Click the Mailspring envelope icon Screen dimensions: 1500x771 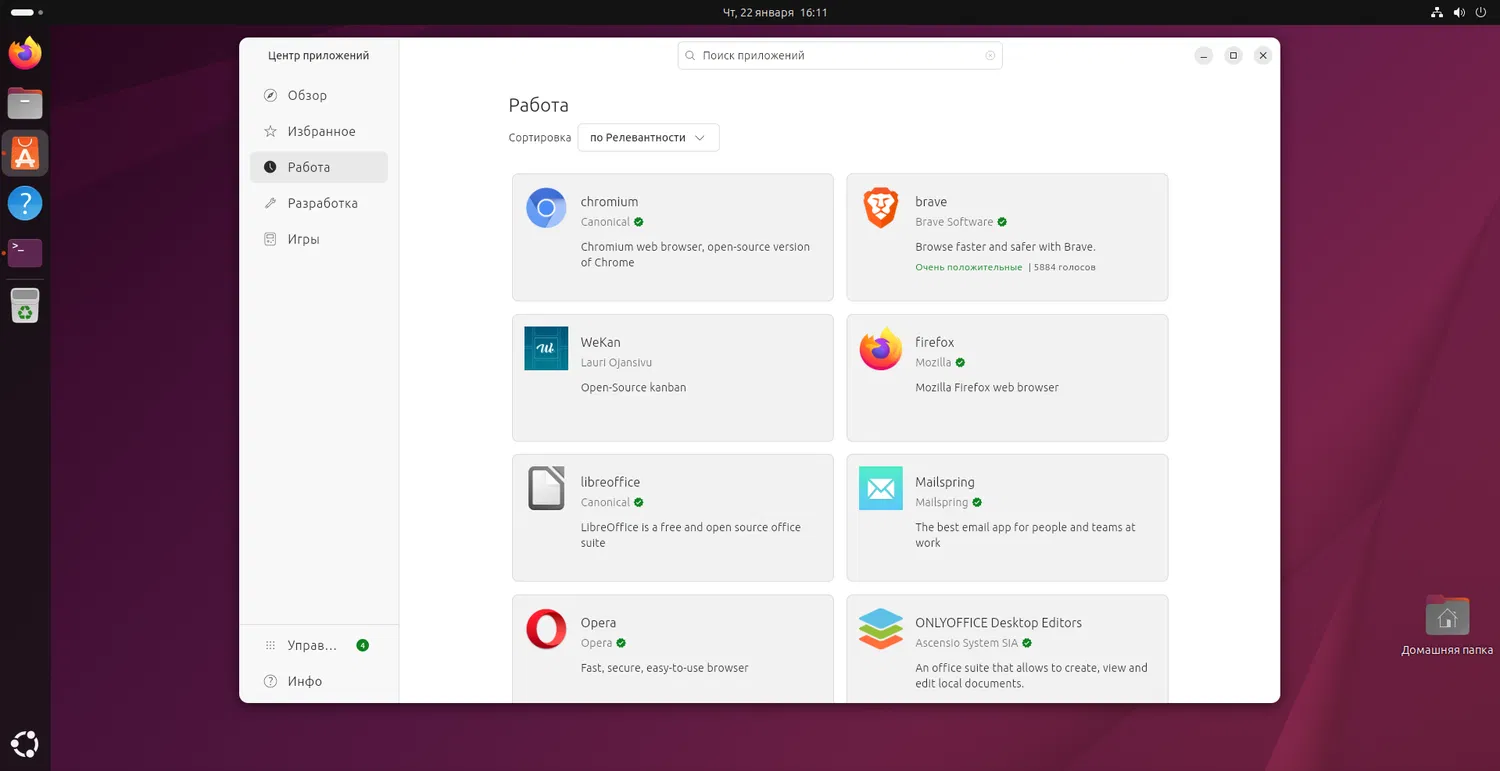tap(881, 488)
